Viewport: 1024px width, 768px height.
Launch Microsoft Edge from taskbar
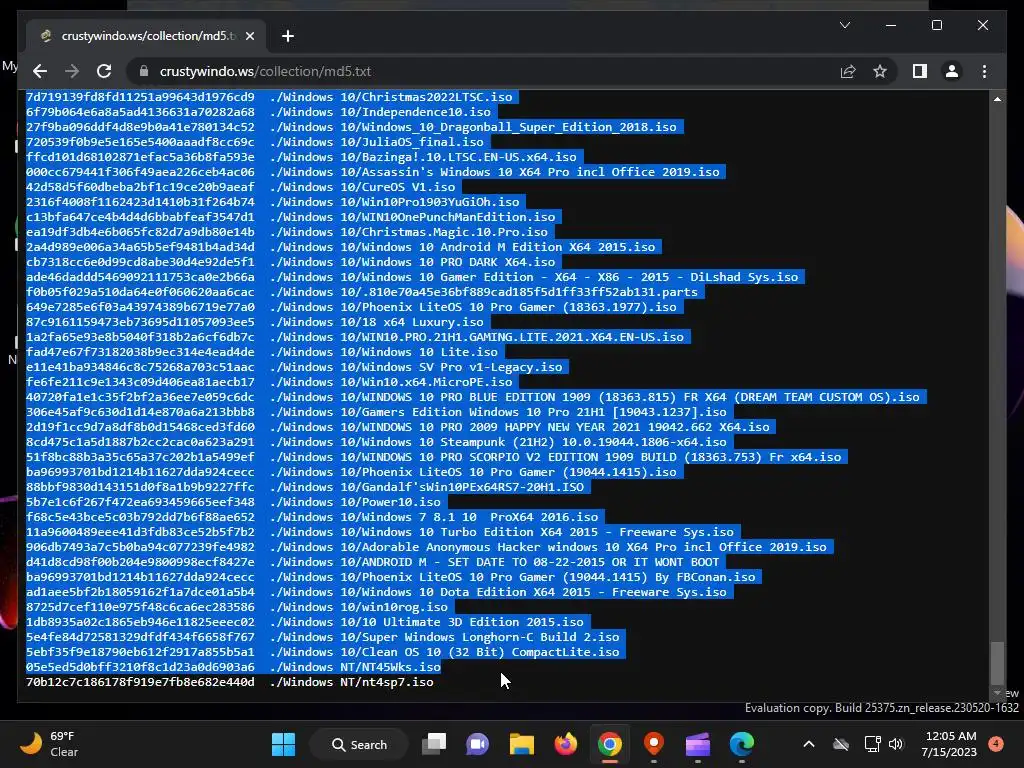coord(741,744)
